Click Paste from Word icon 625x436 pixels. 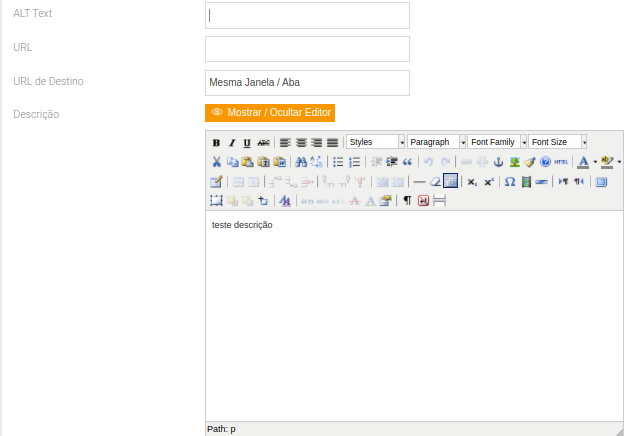click(x=279, y=162)
